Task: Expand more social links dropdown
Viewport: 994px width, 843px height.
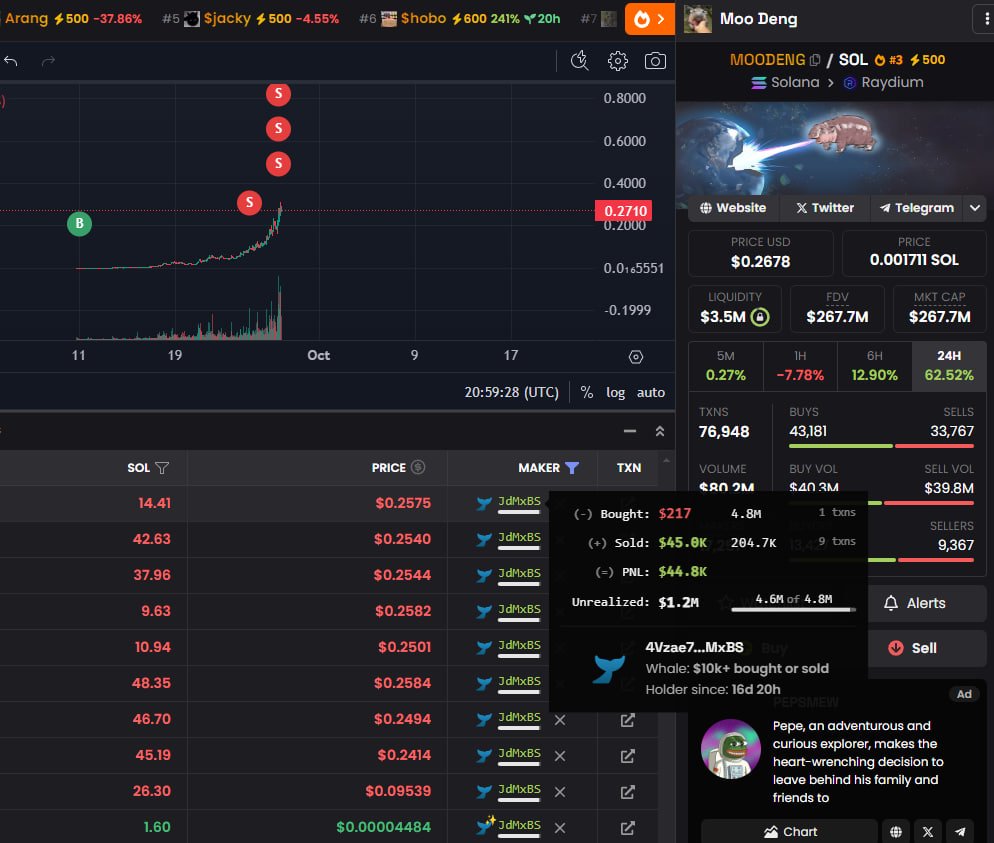Action: pyautogui.click(x=975, y=208)
